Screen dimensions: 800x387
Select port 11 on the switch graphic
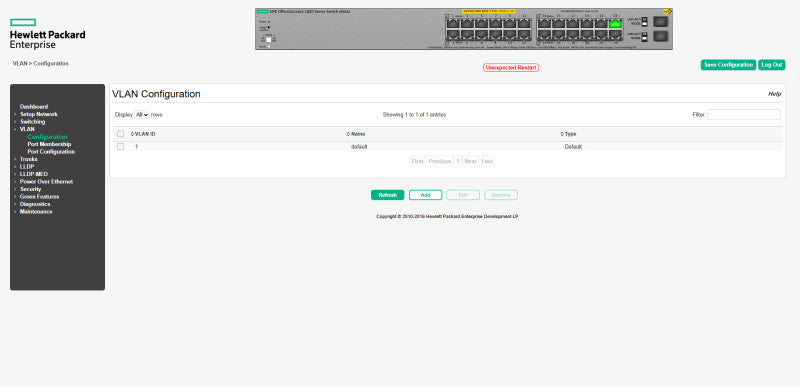pos(524,23)
